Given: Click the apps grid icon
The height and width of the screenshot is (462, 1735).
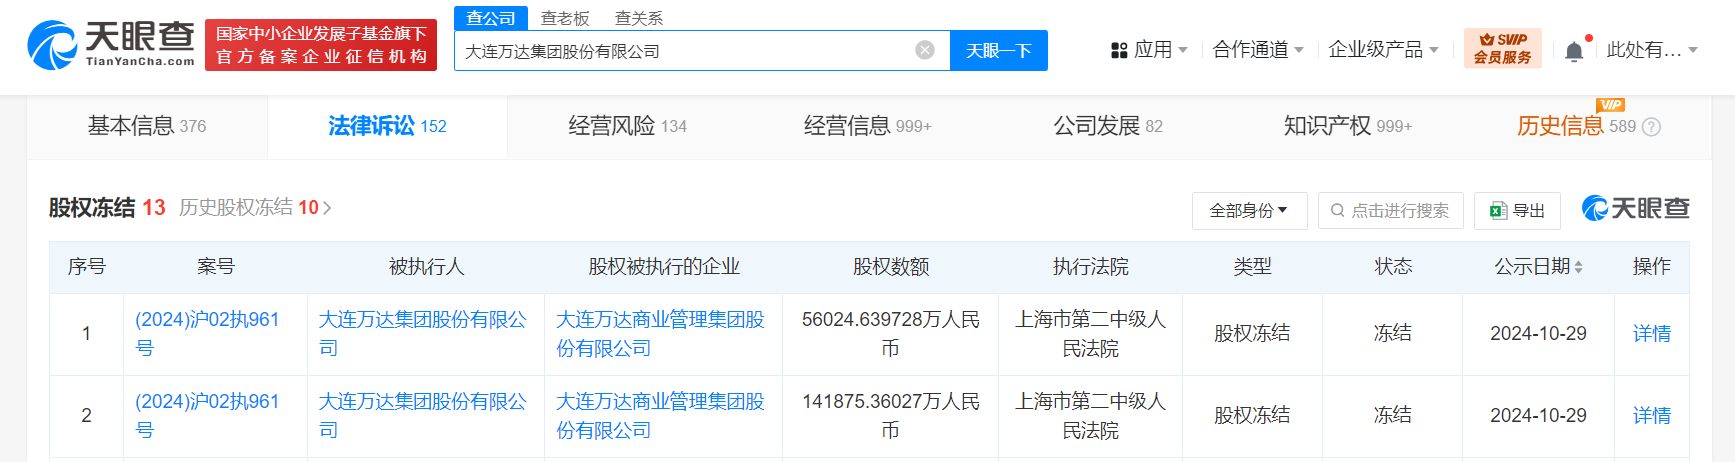Looking at the screenshot, I should (1119, 50).
